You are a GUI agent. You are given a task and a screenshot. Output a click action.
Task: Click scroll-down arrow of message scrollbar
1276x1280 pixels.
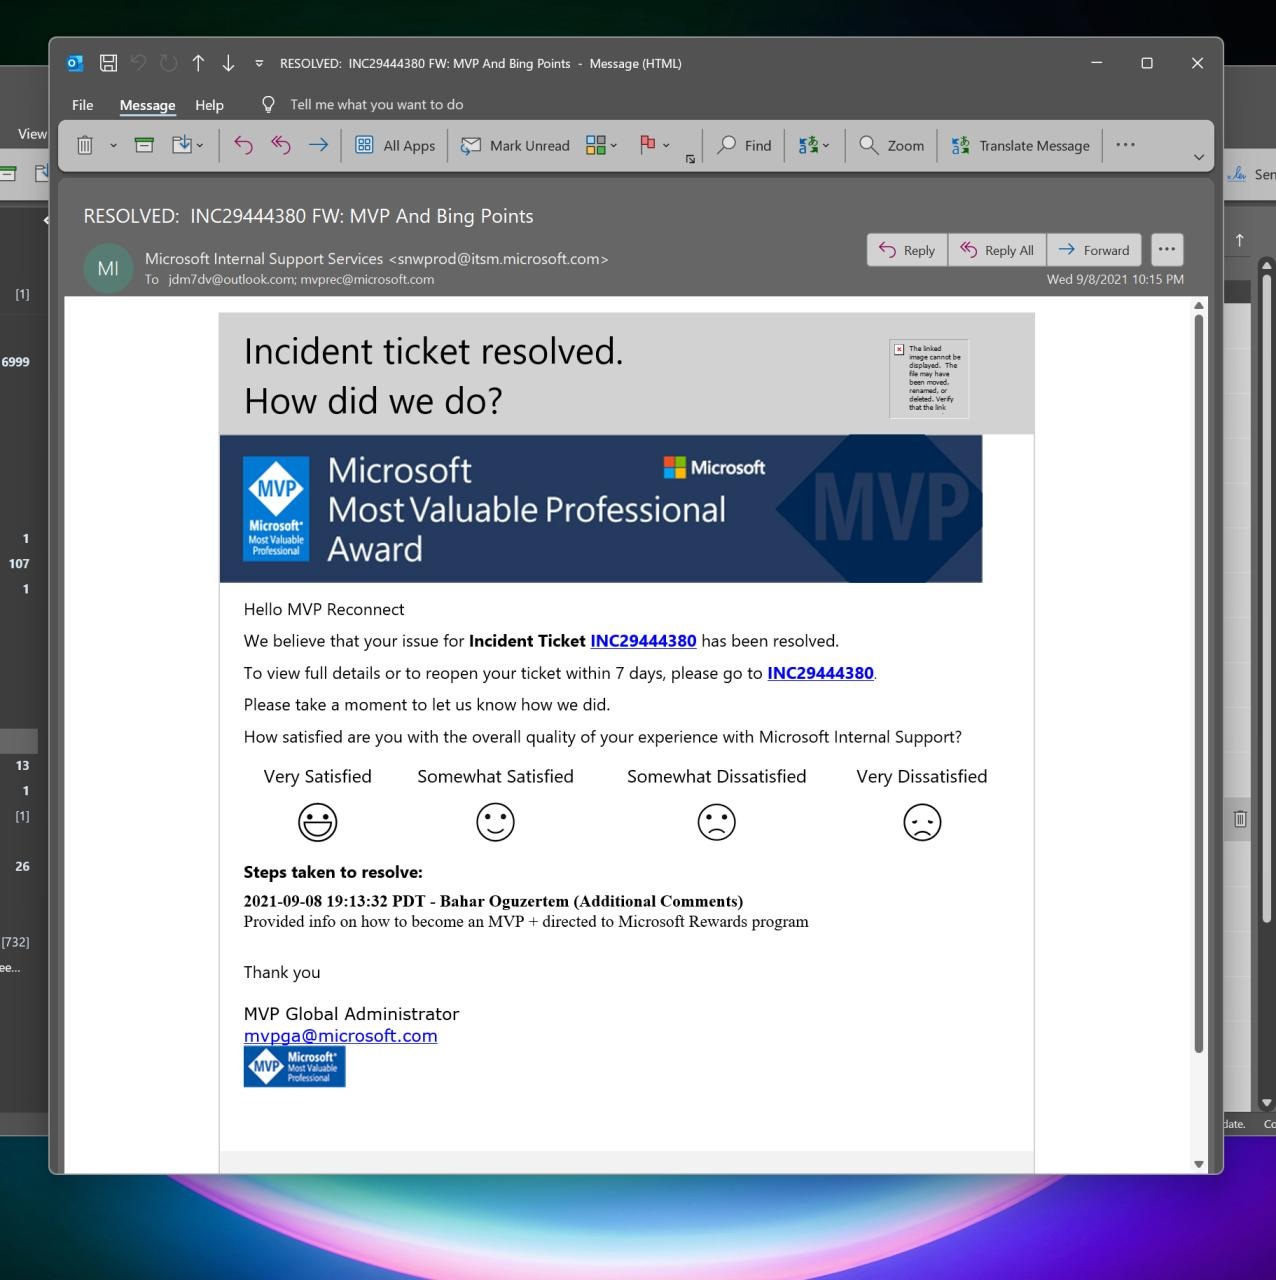point(1198,1164)
